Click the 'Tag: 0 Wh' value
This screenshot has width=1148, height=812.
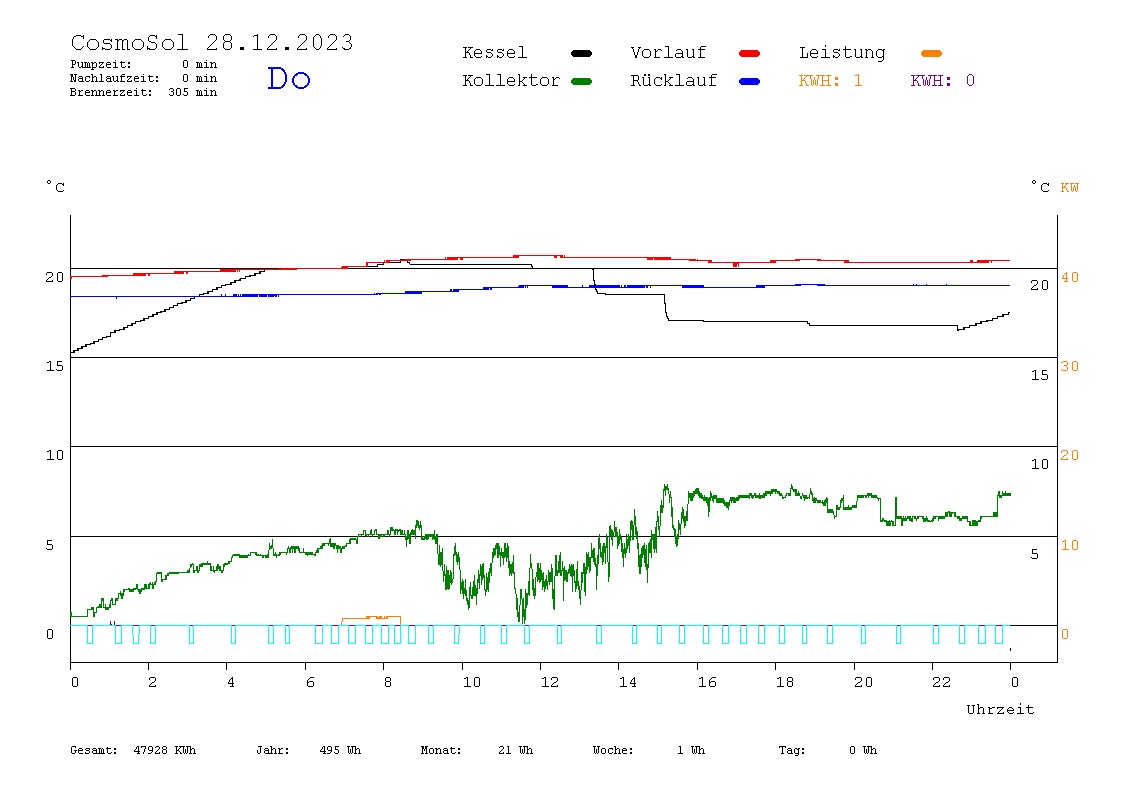tap(827, 750)
